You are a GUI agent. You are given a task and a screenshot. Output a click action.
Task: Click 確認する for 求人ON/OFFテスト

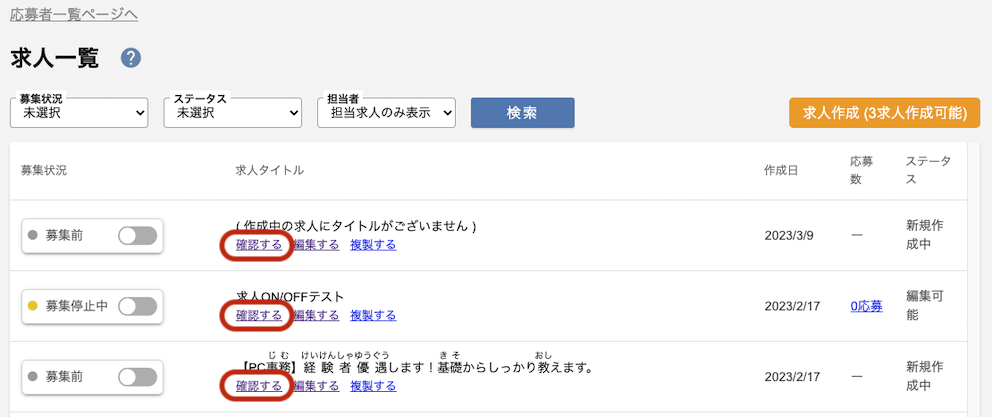[259, 315]
